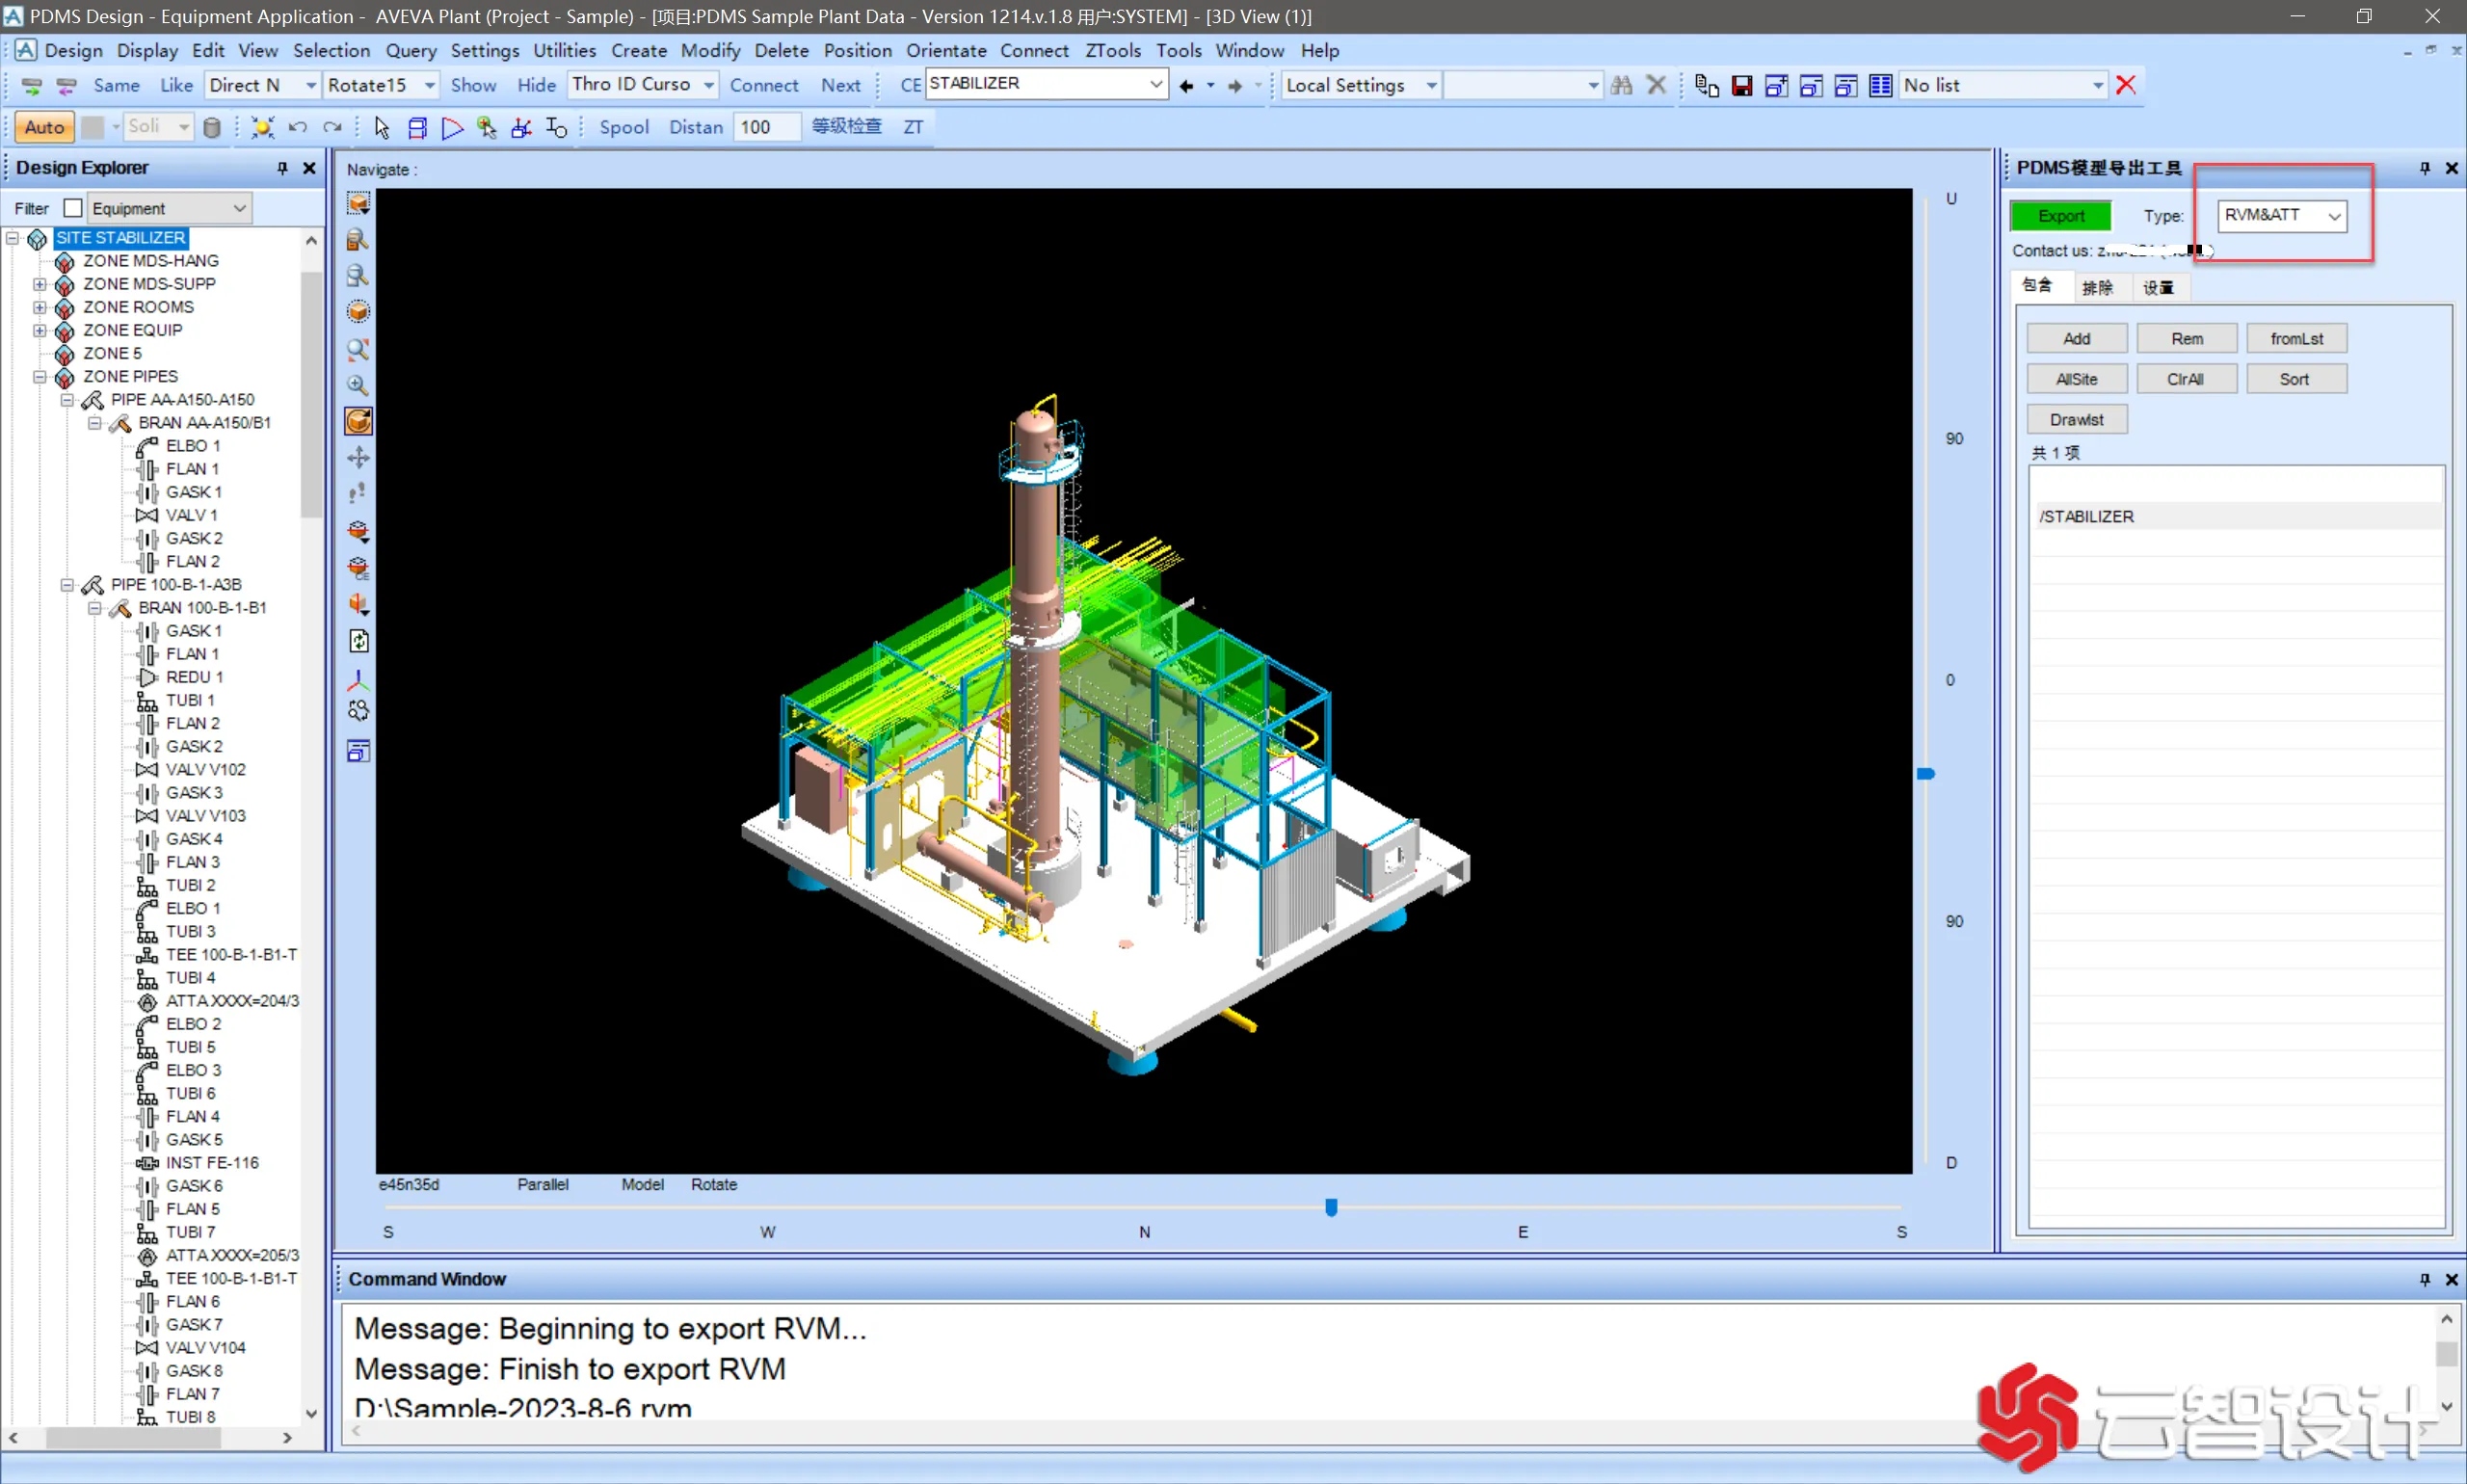Open the ZTools menu
This screenshot has width=2467, height=1484.
coord(1112,50)
